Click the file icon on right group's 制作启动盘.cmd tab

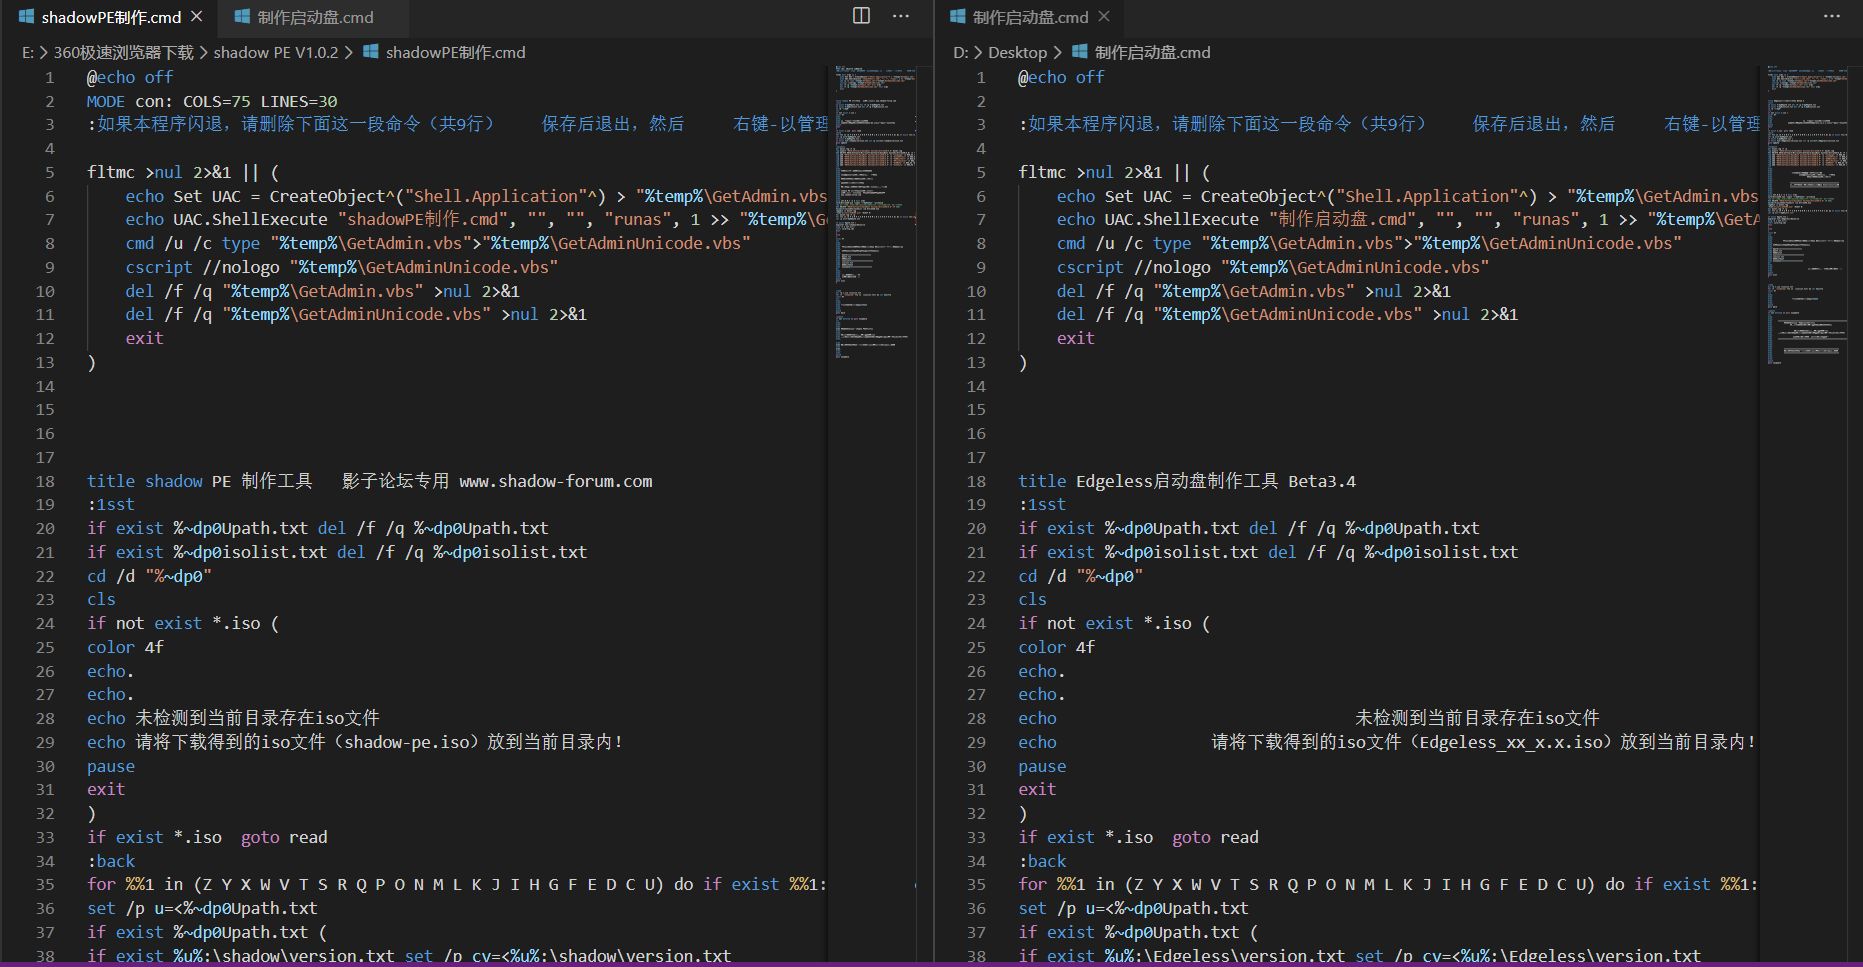tap(958, 16)
